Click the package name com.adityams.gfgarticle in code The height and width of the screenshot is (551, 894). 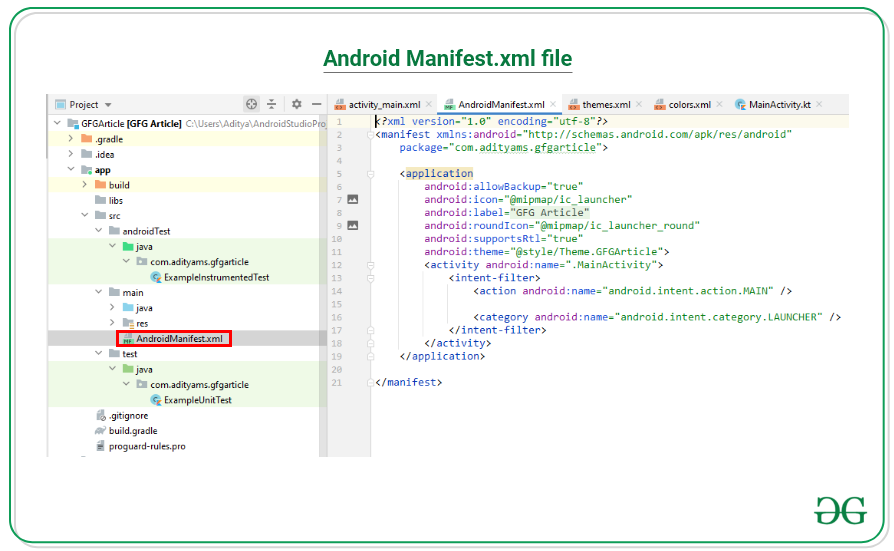pyautogui.click(x=525, y=148)
